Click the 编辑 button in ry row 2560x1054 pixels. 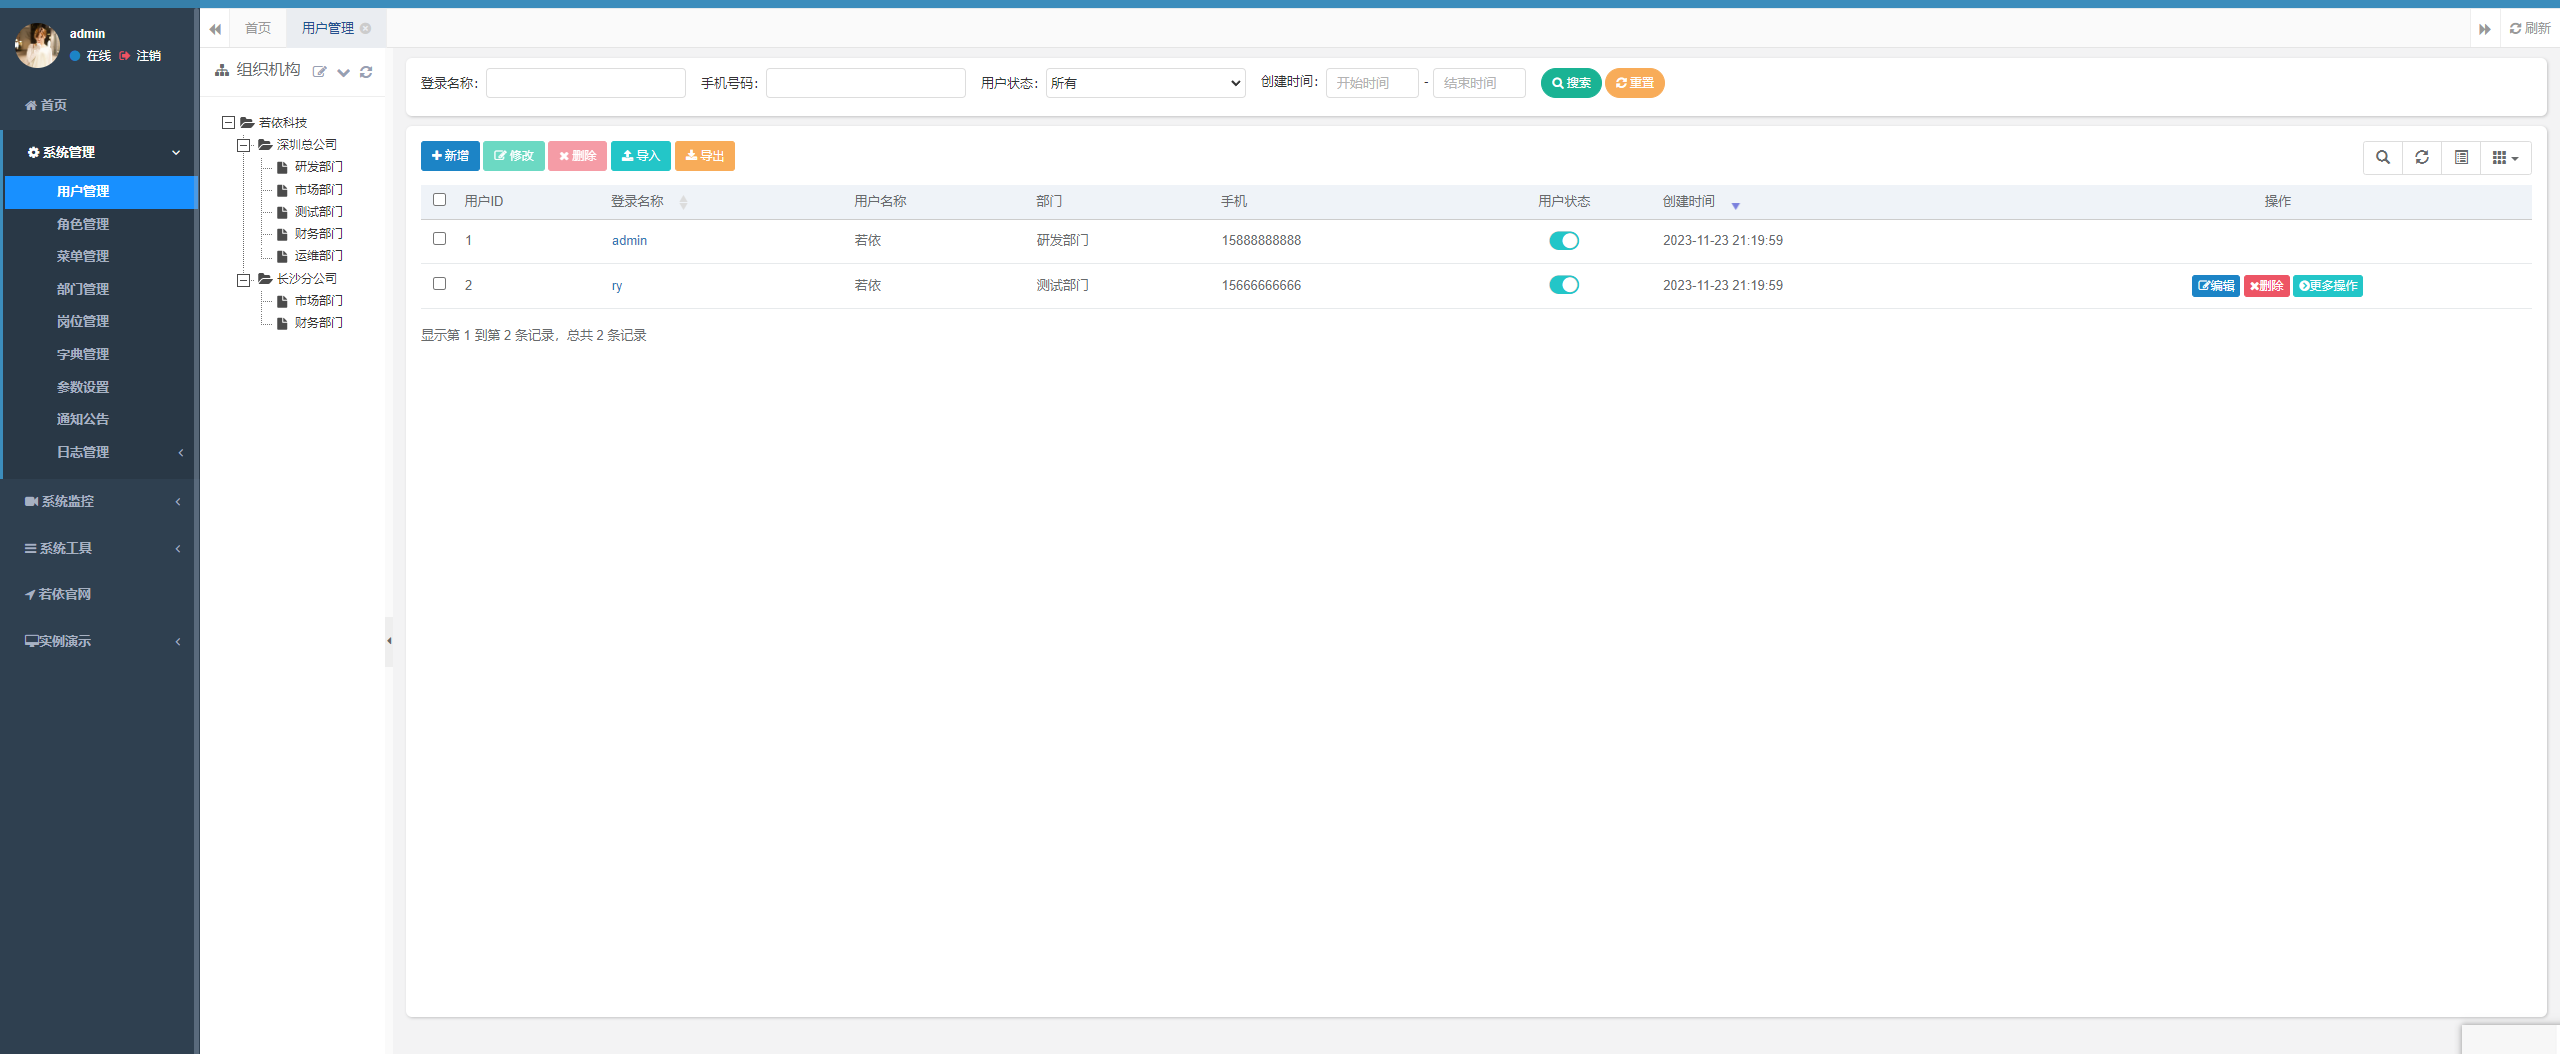pos(2215,286)
